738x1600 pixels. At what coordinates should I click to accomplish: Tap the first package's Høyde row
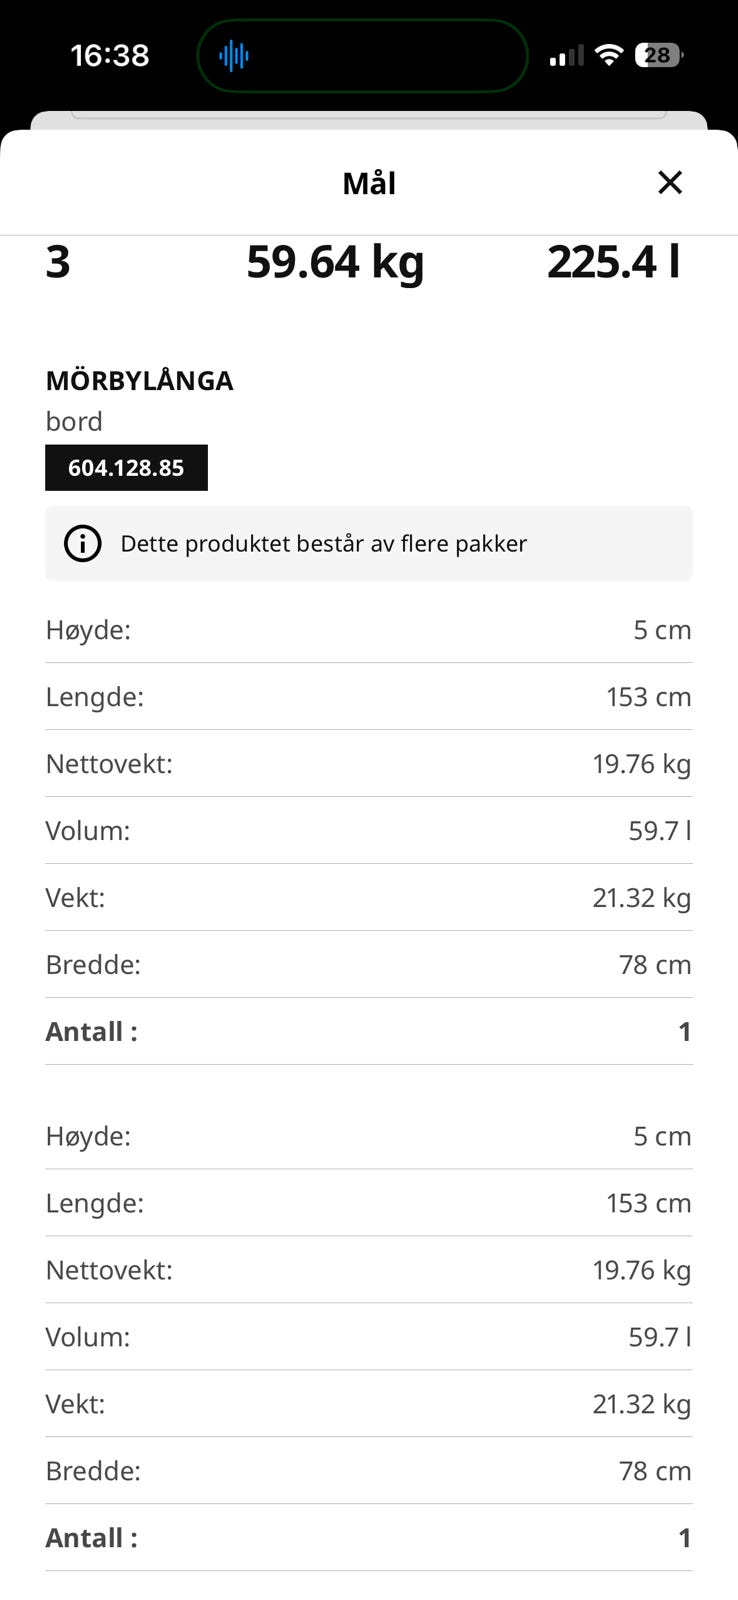click(369, 630)
